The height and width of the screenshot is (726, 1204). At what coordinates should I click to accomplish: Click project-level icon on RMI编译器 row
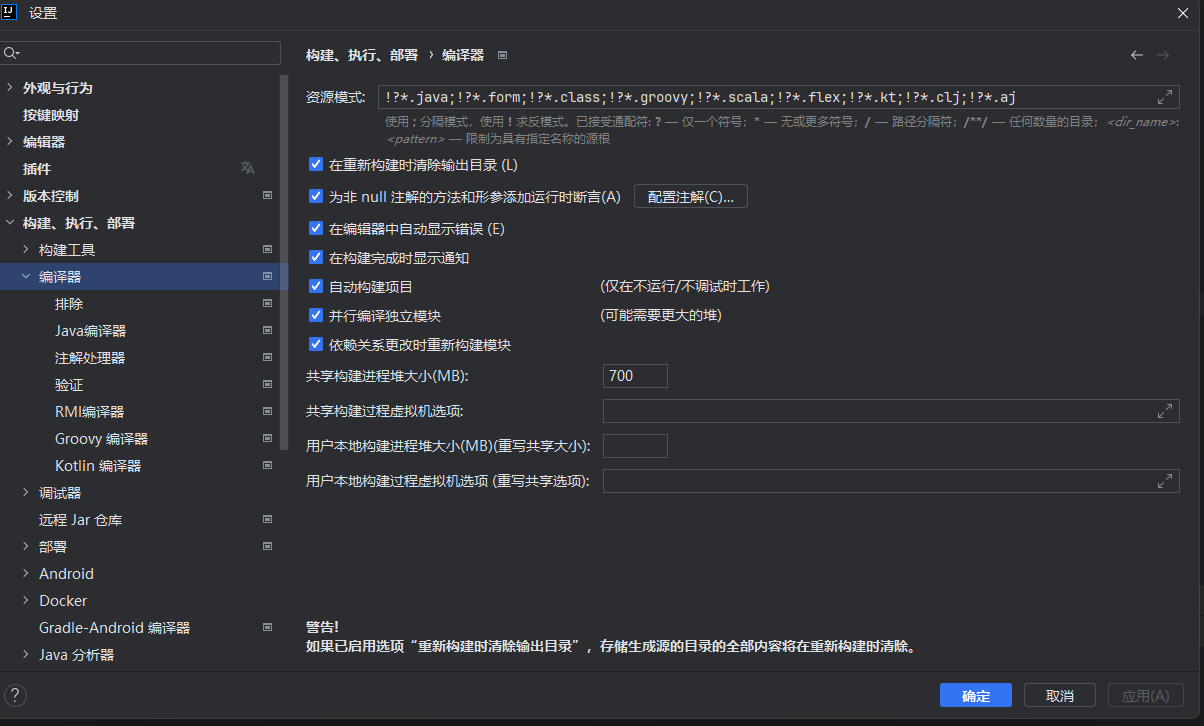click(x=267, y=411)
